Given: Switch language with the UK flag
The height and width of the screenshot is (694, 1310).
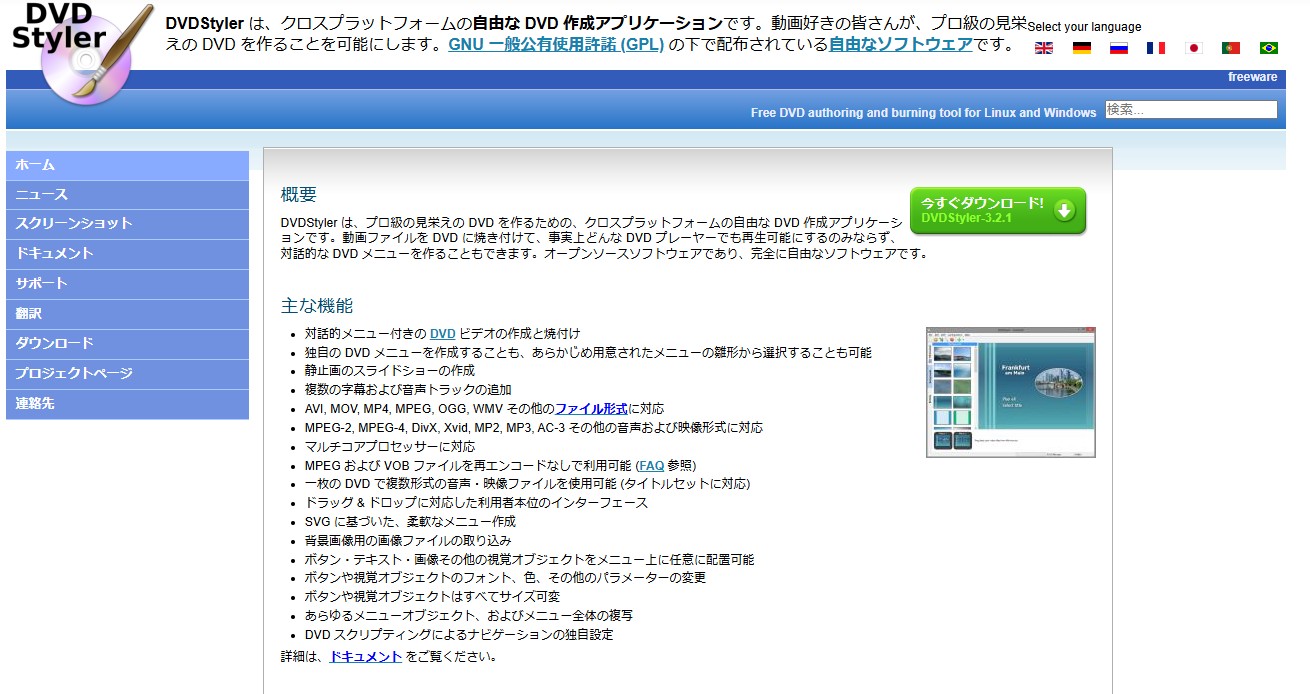Looking at the screenshot, I should (1044, 48).
